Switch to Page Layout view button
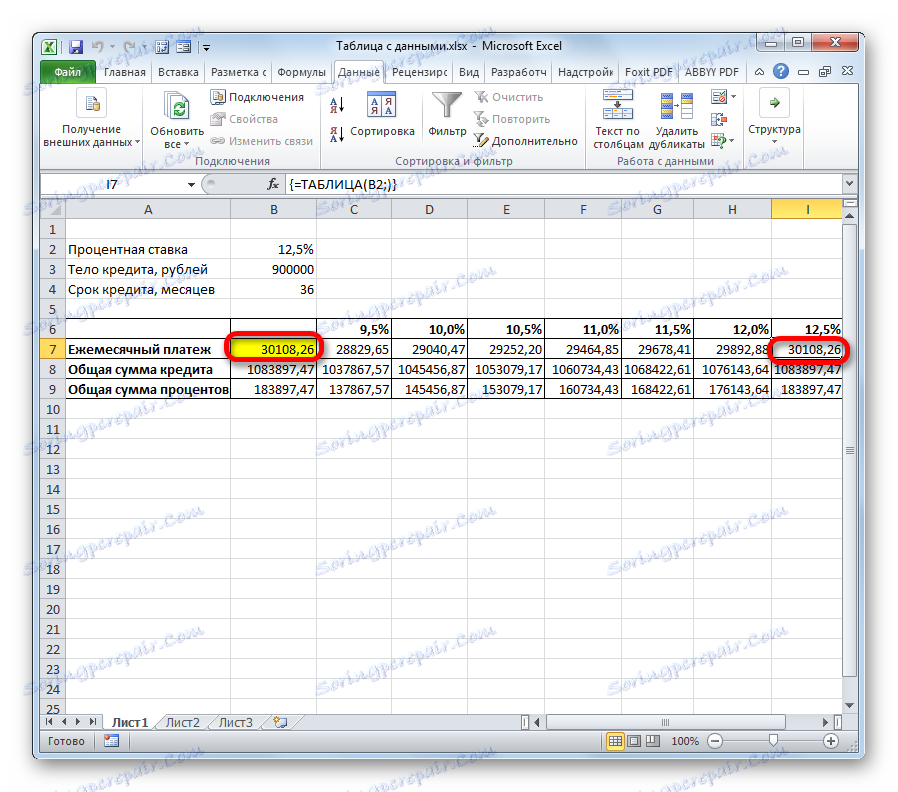This screenshot has width=898, height=792. coord(634,741)
